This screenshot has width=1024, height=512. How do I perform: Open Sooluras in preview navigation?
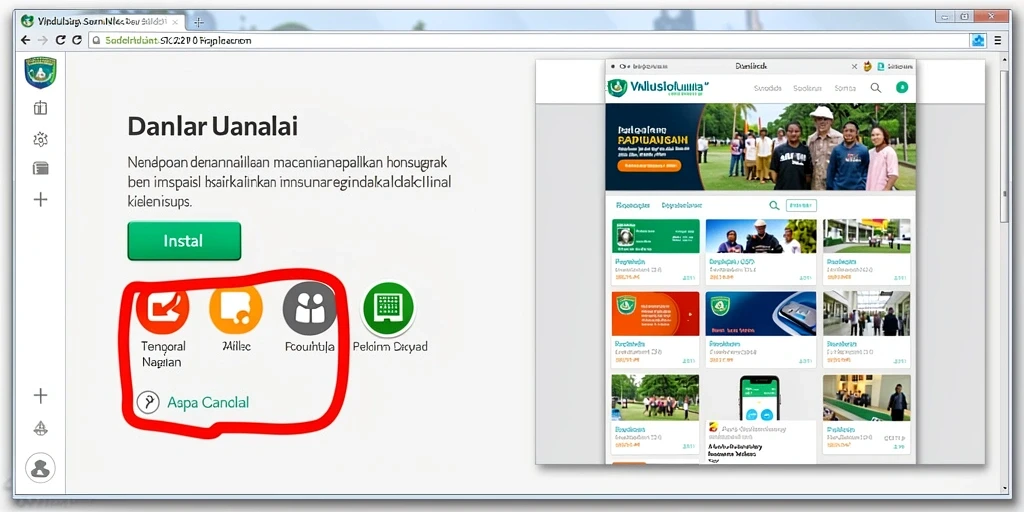tap(808, 88)
